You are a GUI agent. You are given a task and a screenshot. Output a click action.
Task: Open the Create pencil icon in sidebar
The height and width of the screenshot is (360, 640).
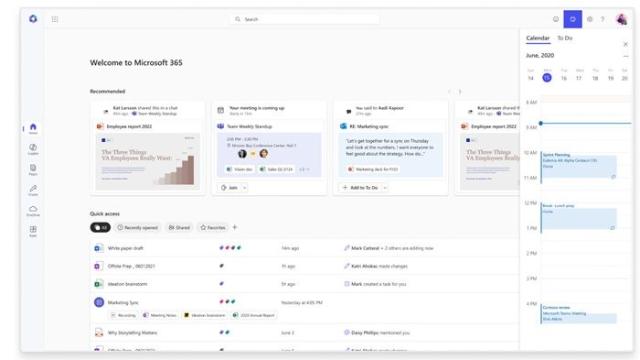[33, 190]
